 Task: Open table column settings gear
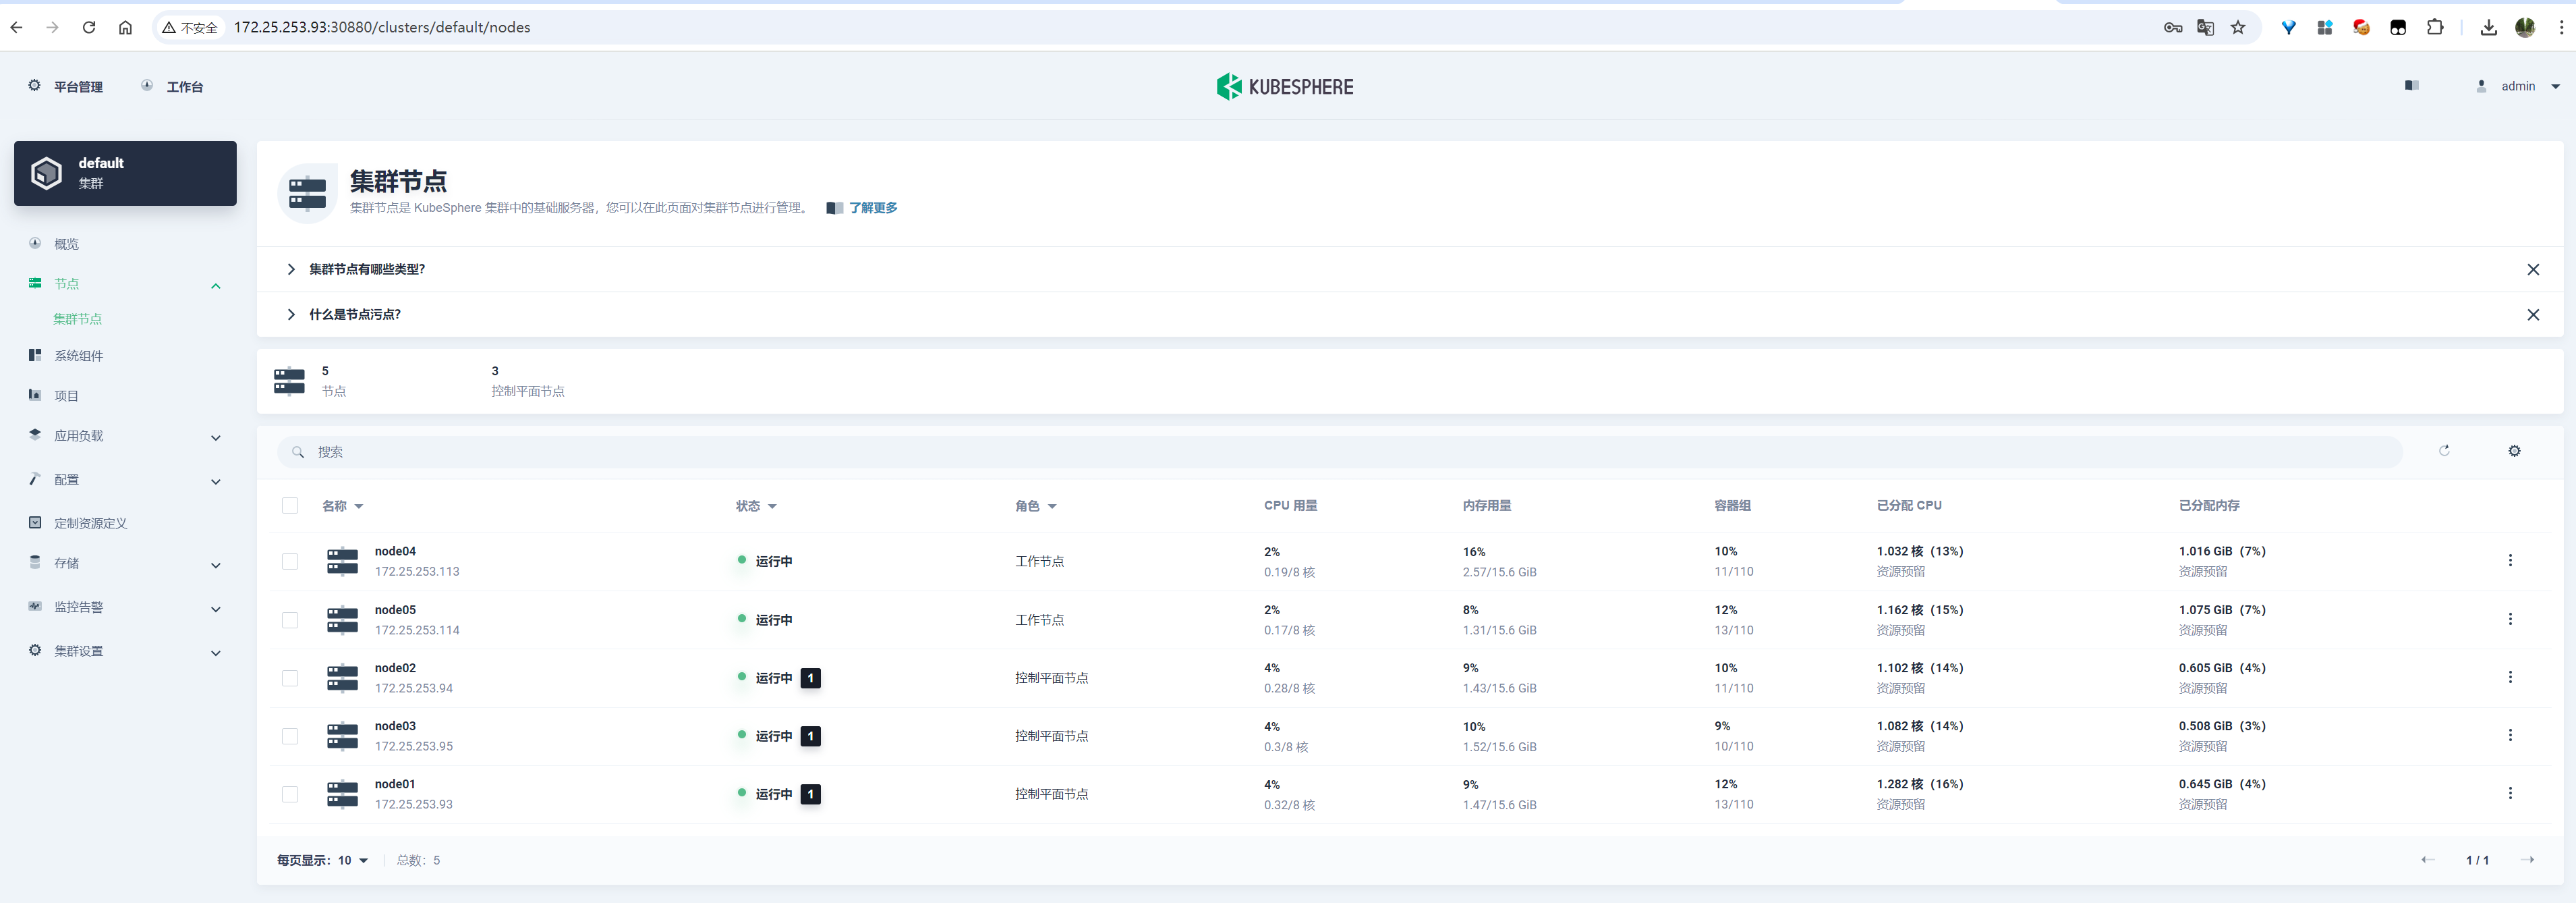pos(2514,451)
